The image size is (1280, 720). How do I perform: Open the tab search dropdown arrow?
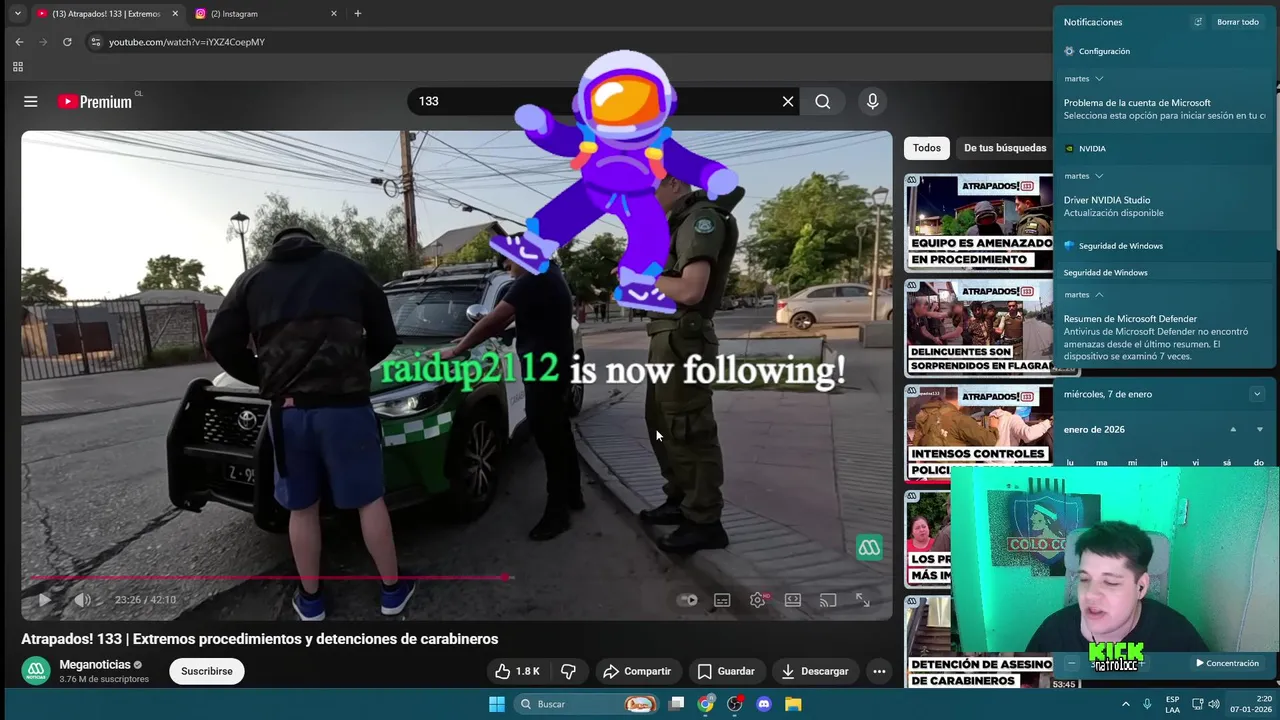tap(17, 14)
